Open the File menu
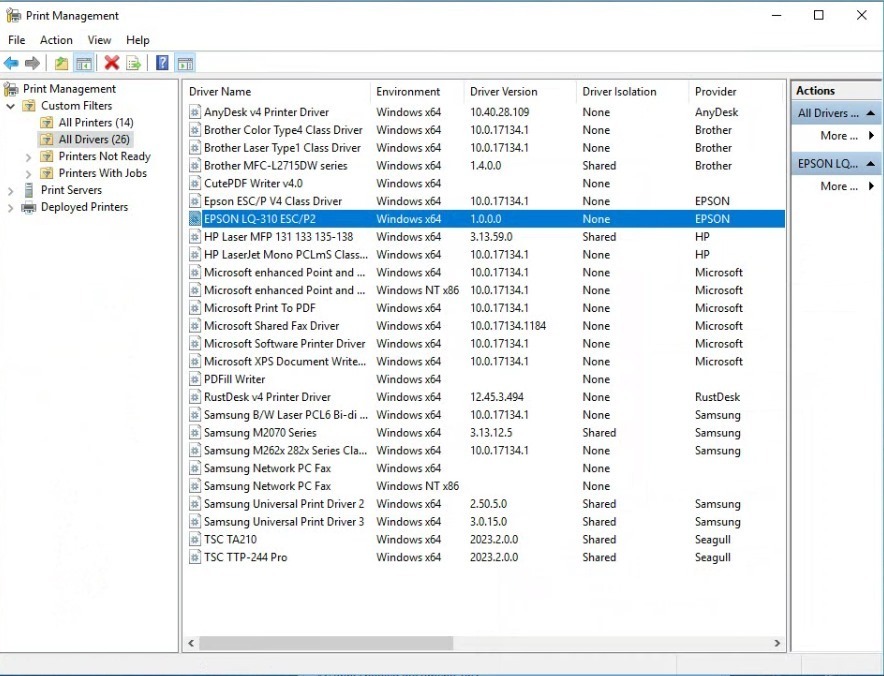 [16, 40]
